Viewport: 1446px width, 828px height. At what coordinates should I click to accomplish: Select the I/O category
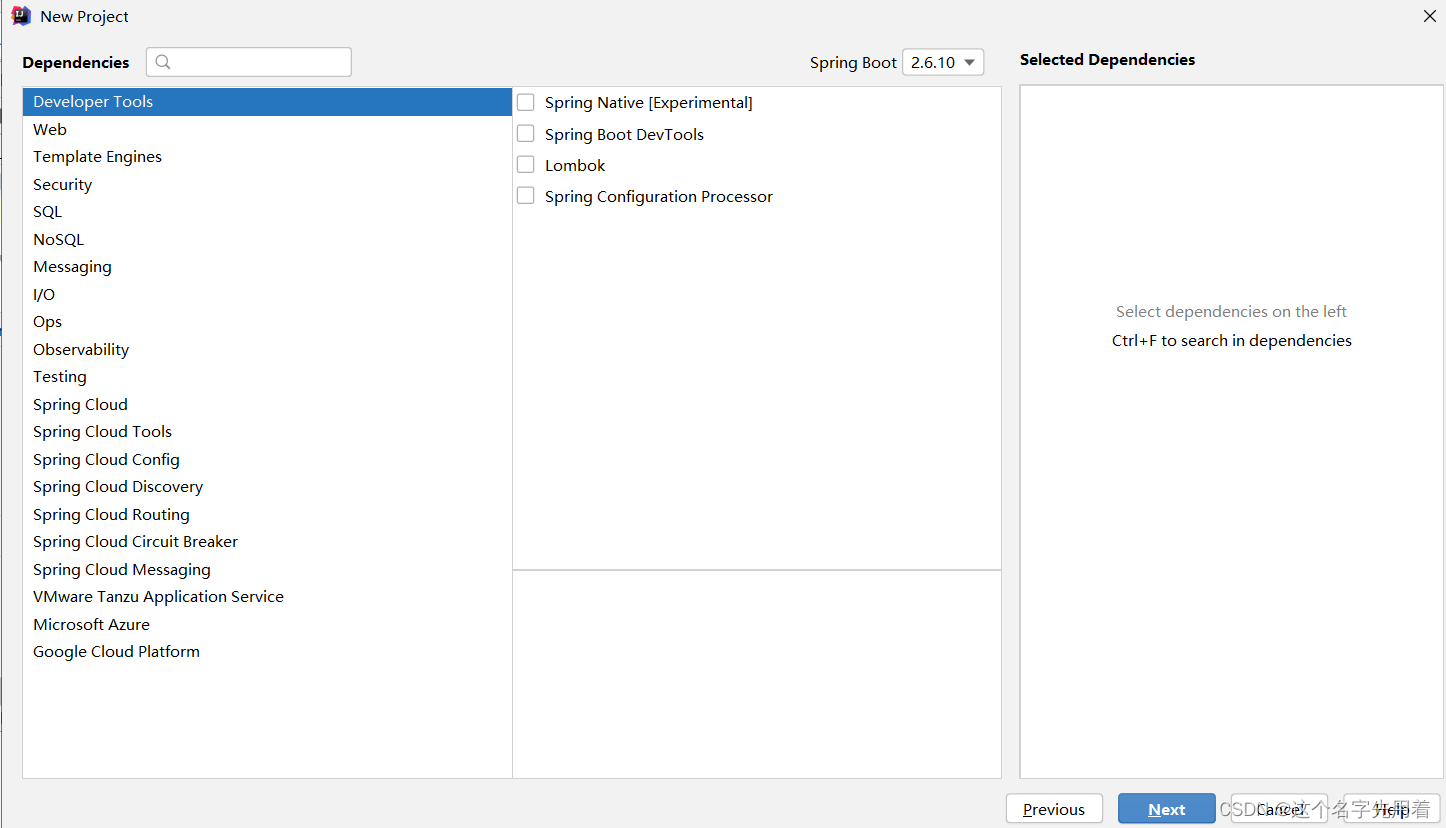click(x=267, y=294)
